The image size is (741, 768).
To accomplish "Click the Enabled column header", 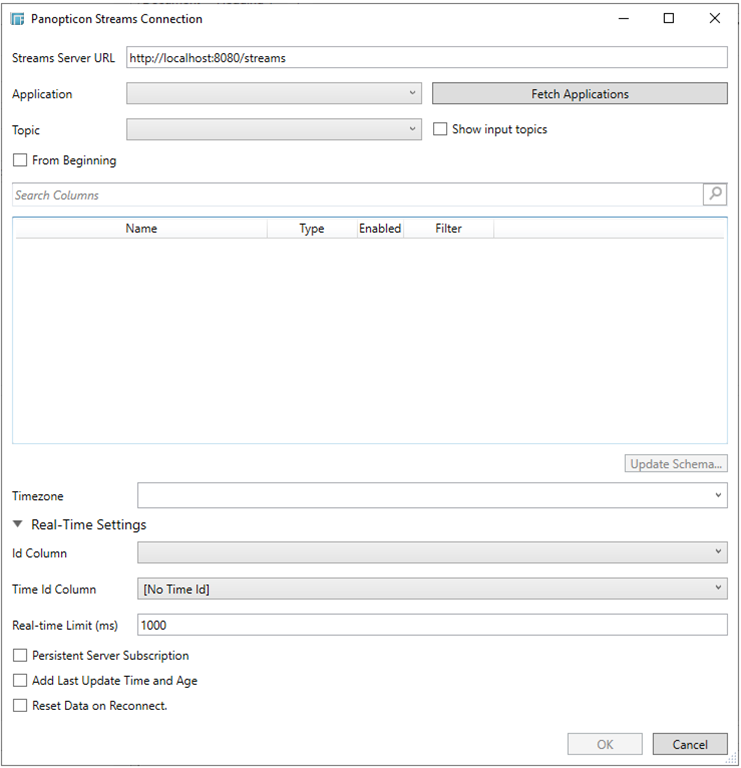I will tap(380, 228).
